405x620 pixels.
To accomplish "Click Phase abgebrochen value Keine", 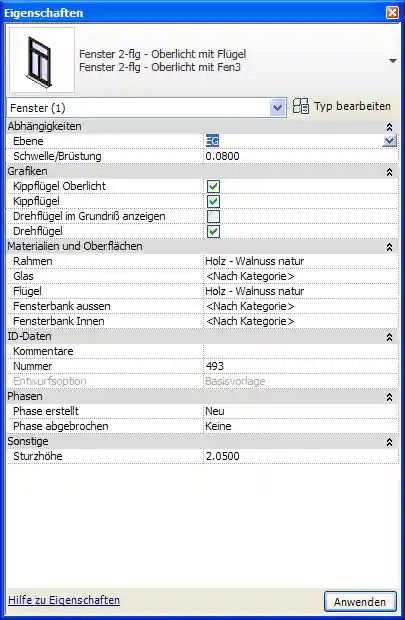I will [x=301, y=426].
